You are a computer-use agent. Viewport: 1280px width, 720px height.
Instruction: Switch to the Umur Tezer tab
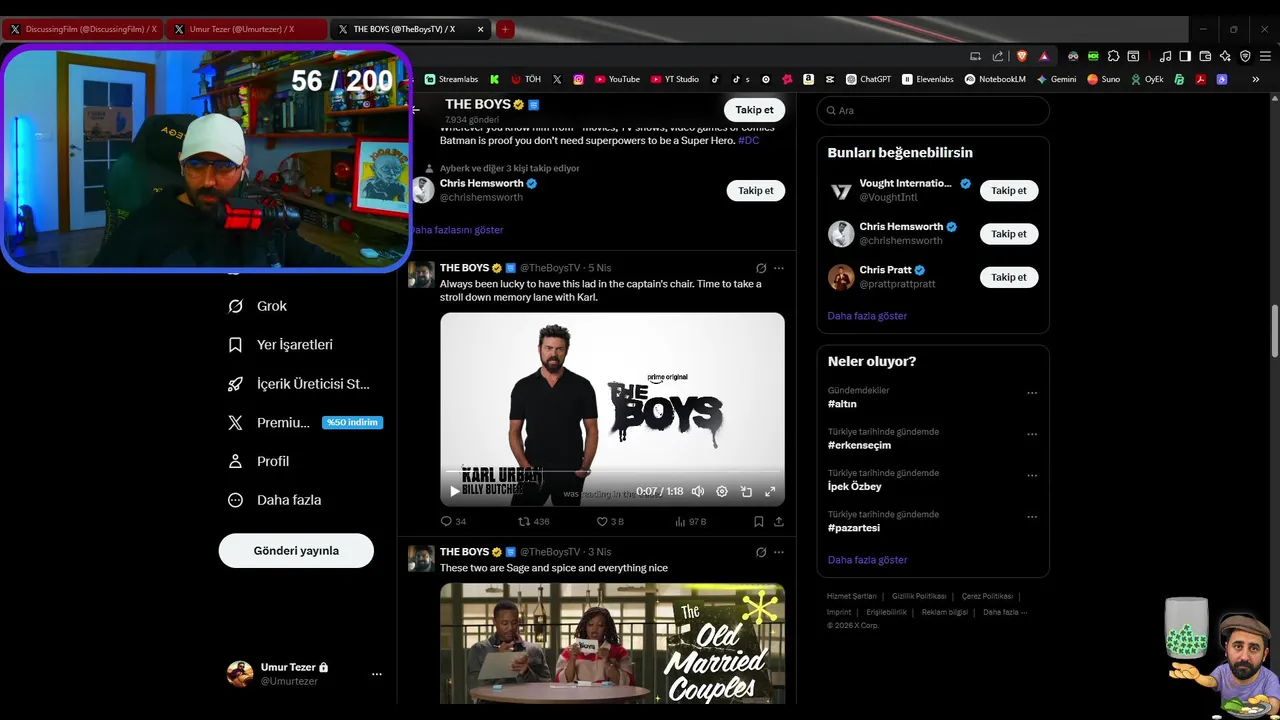(246, 29)
